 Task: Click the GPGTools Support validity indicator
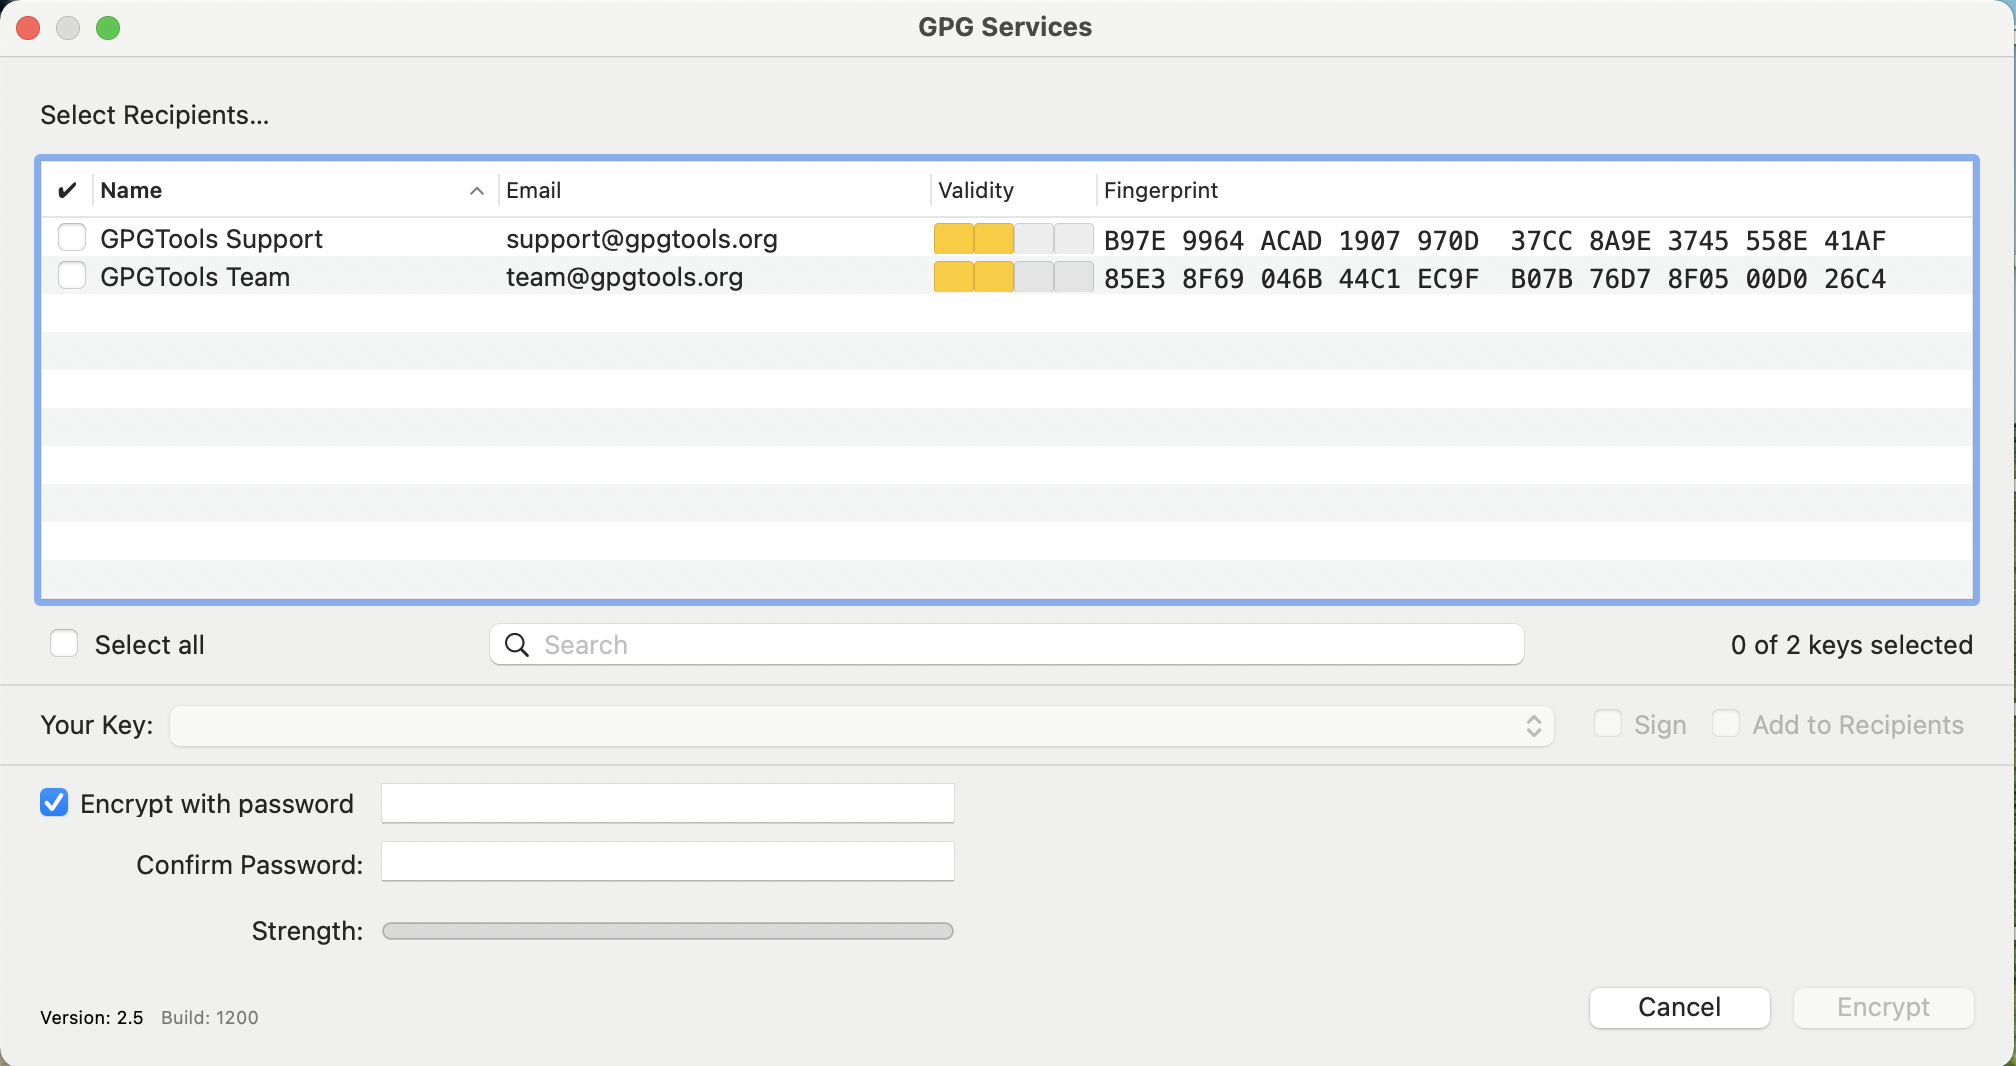(1013, 239)
